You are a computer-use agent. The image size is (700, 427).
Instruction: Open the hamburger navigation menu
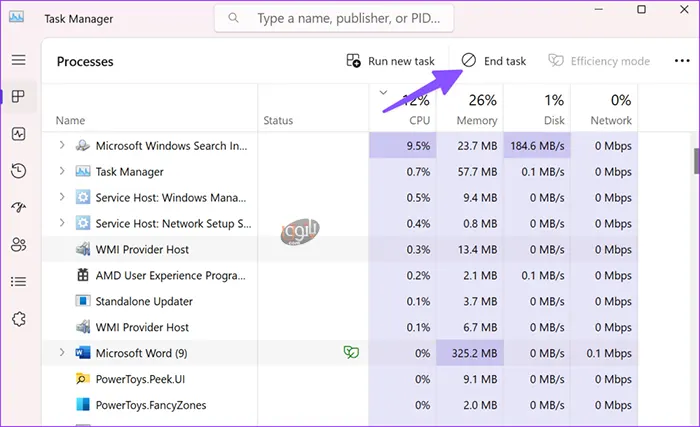18,61
